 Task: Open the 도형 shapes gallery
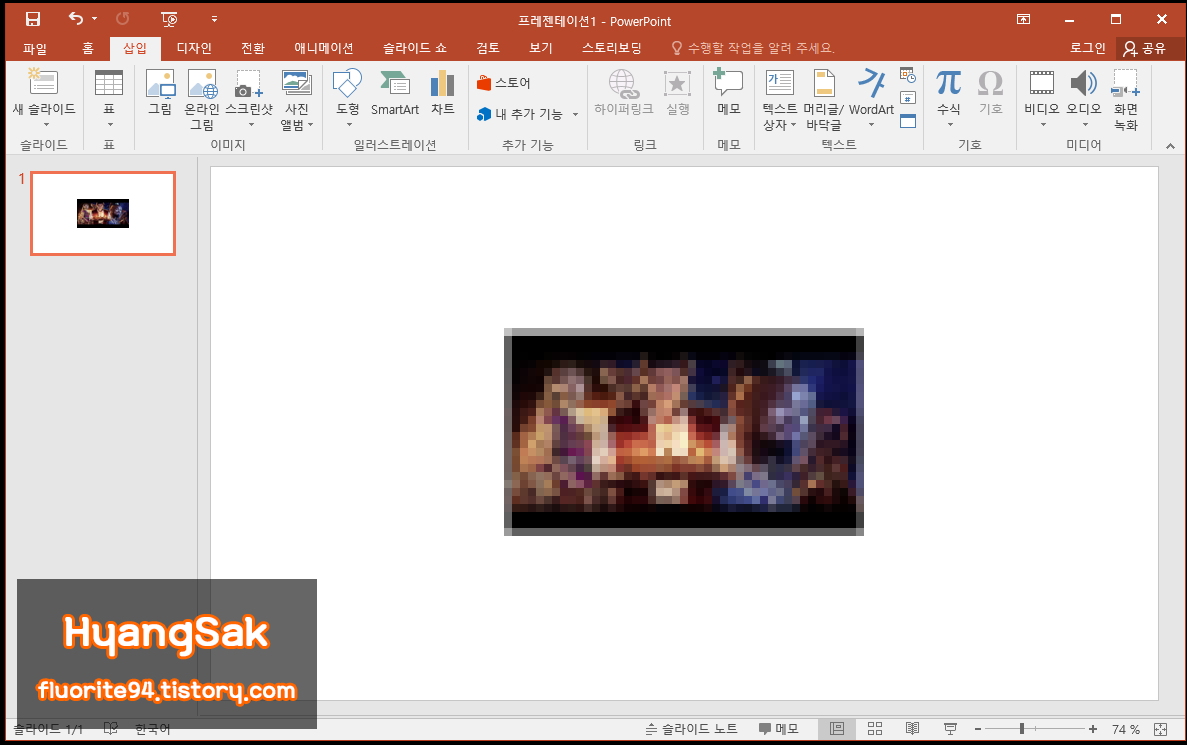[x=347, y=98]
